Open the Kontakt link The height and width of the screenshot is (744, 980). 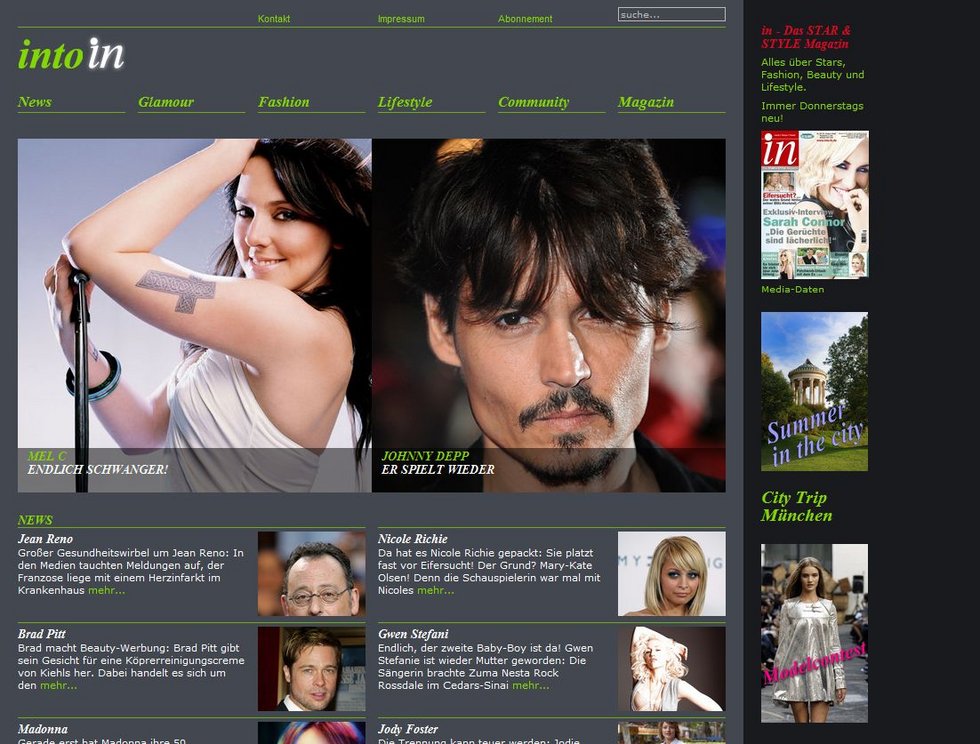[x=274, y=19]
